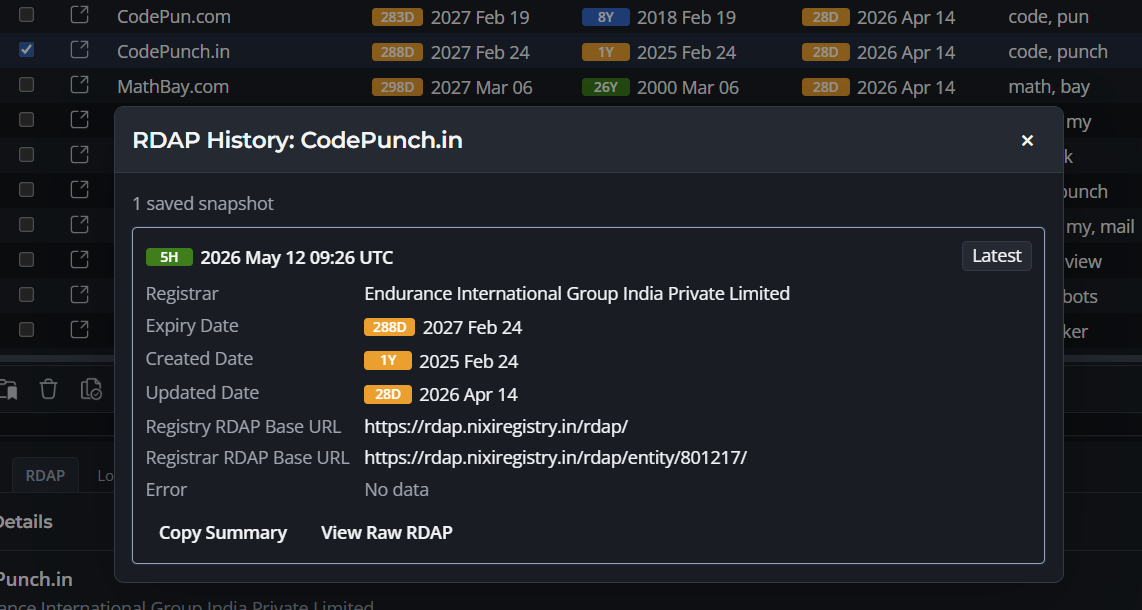Image resolution: width=1142 pixels, height=610 pixels.
Task: Click the '1 saved snapshot' text
Action: pos(203,204)
